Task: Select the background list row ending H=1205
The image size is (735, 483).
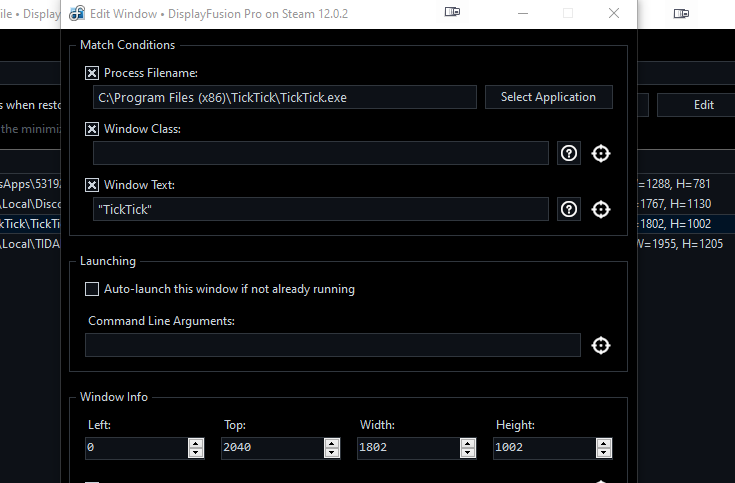Action: pyautogui.click(x=686, y=244)
